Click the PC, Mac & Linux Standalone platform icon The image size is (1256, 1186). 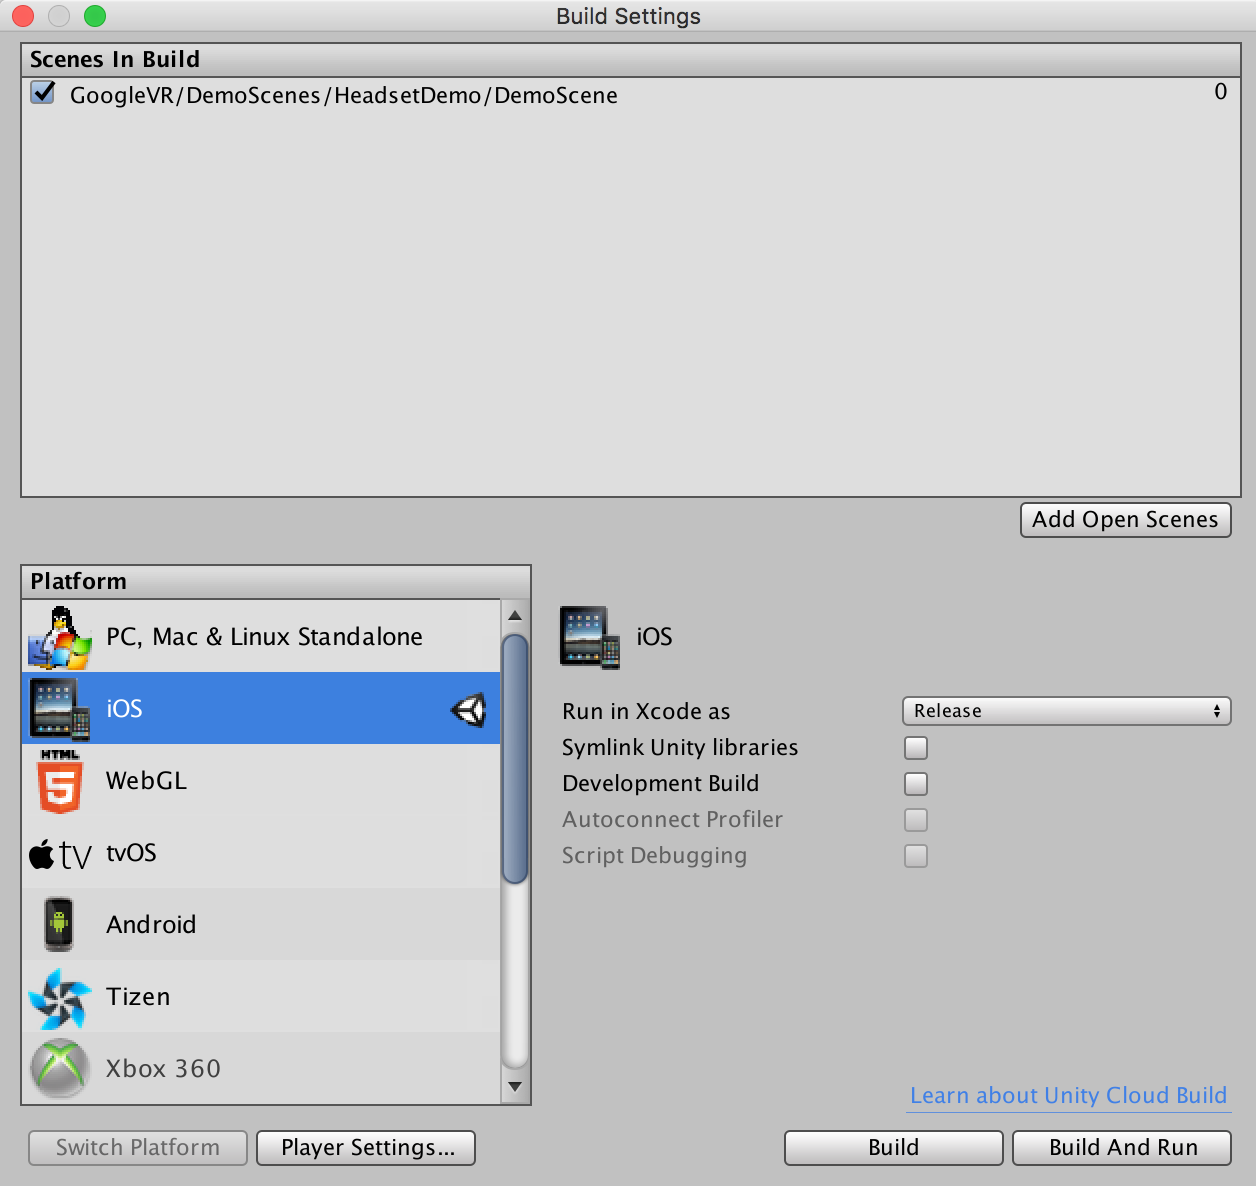(59, 637)
